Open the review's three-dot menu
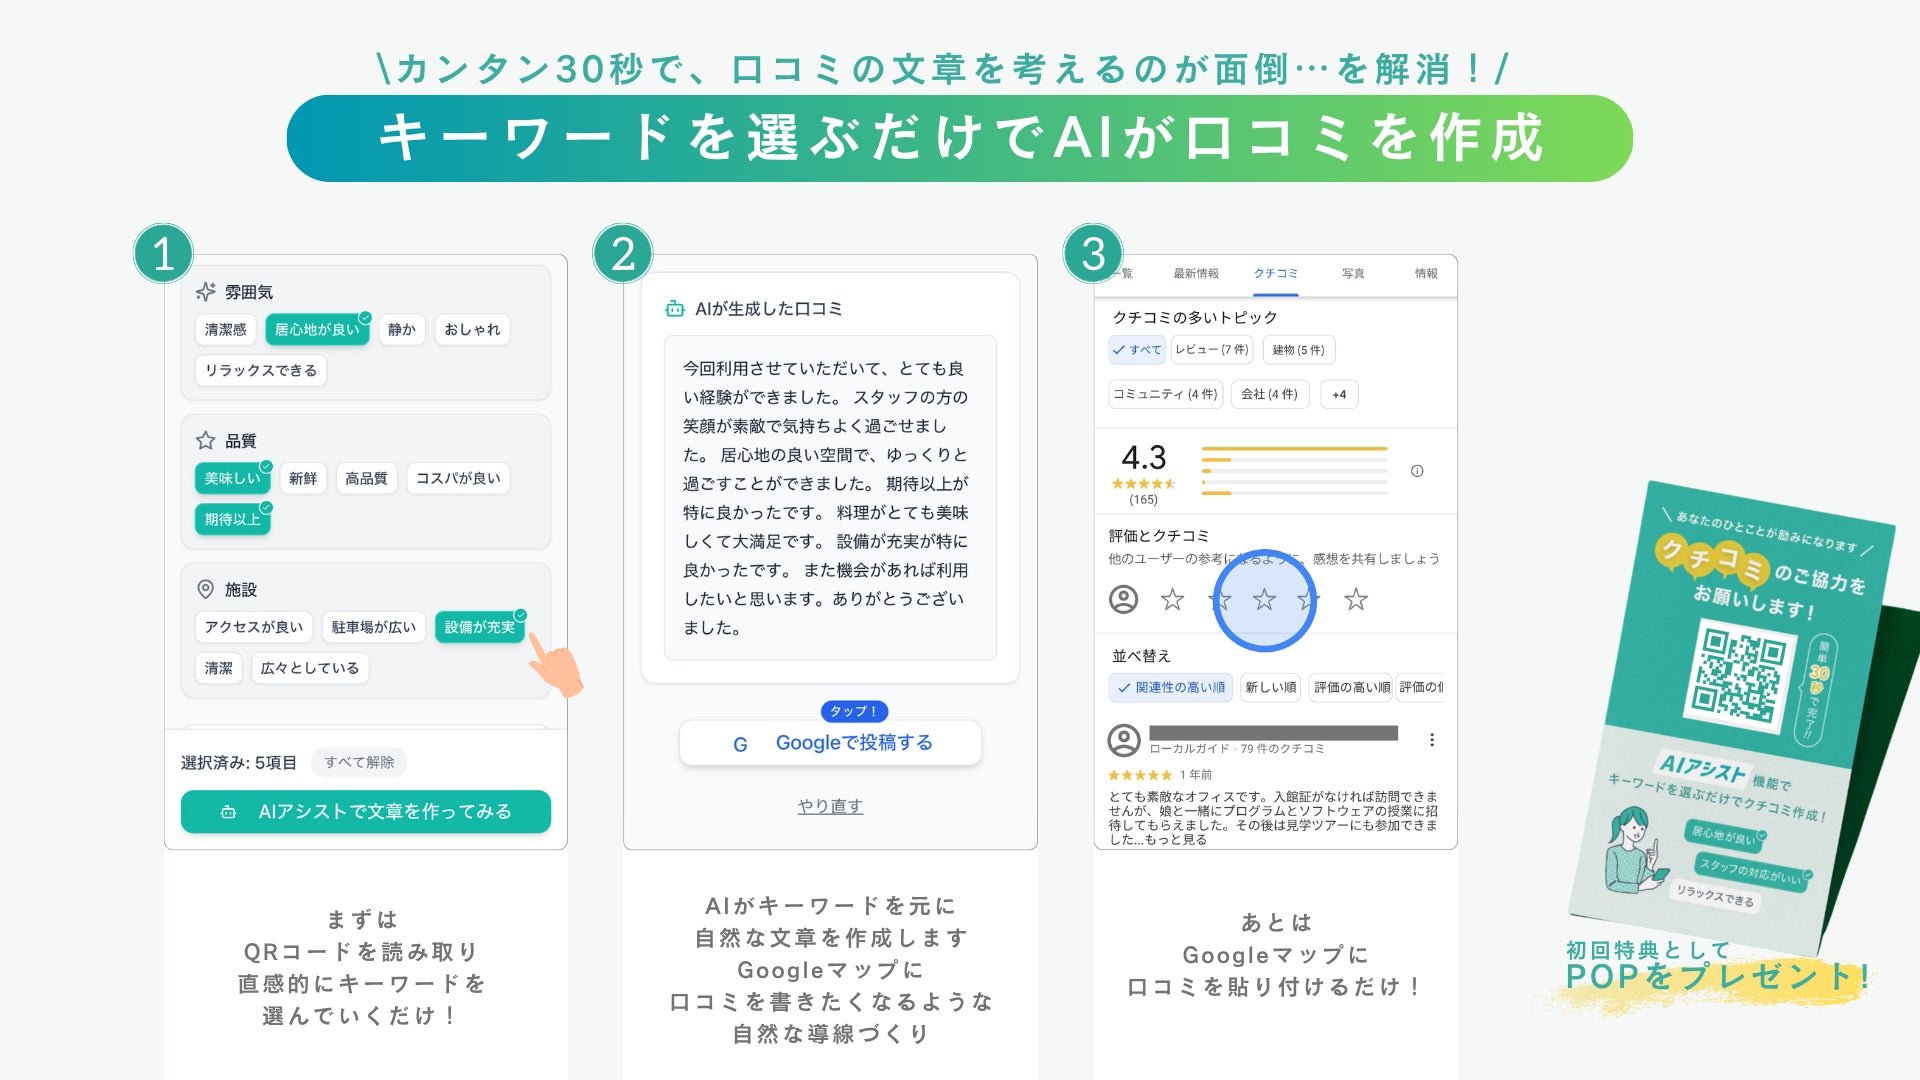This screenshot has height=1080, width=1920. coord(1432,740)
